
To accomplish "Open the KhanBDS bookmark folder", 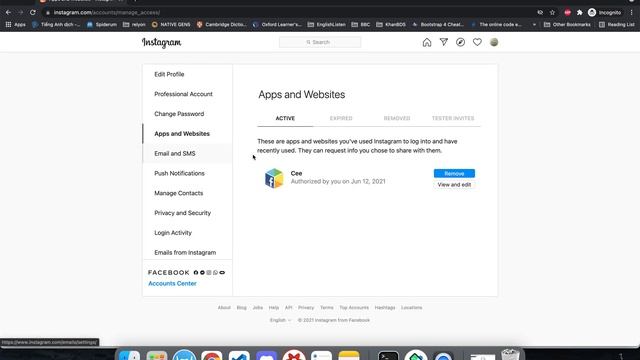I will pyautogui.click(x=391, y=24).
